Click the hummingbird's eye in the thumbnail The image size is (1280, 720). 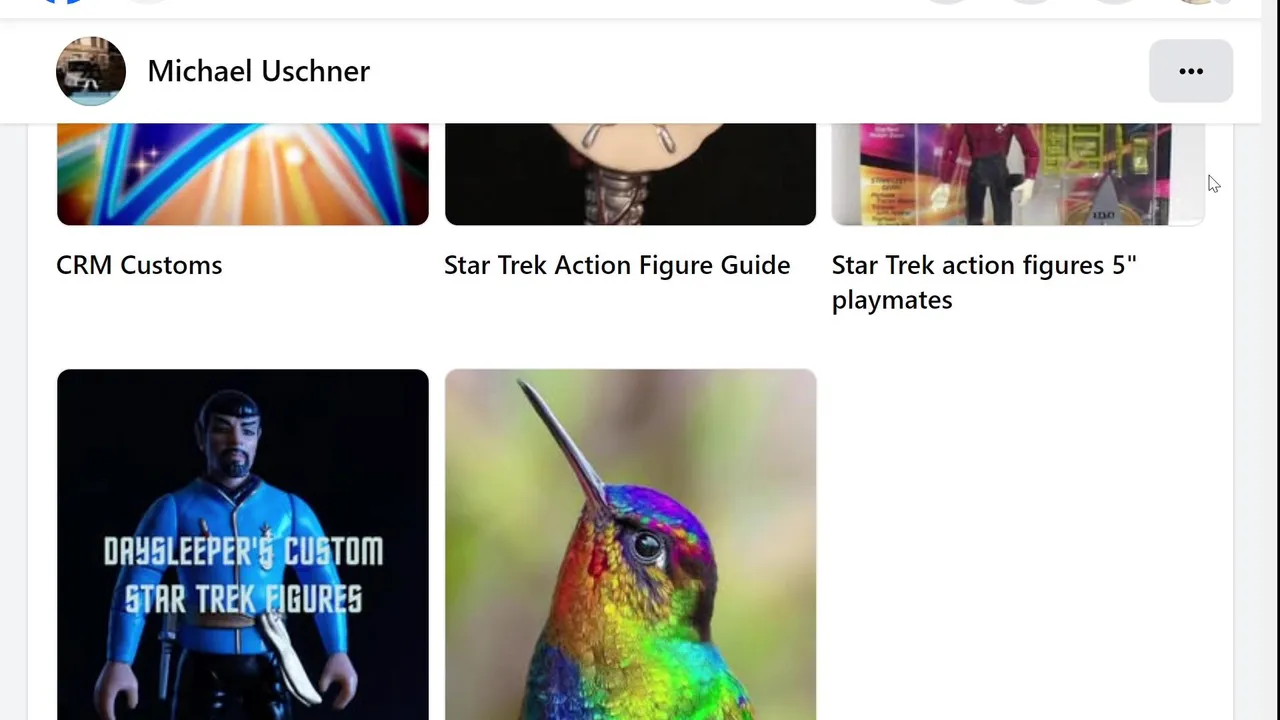coord(647,546)
